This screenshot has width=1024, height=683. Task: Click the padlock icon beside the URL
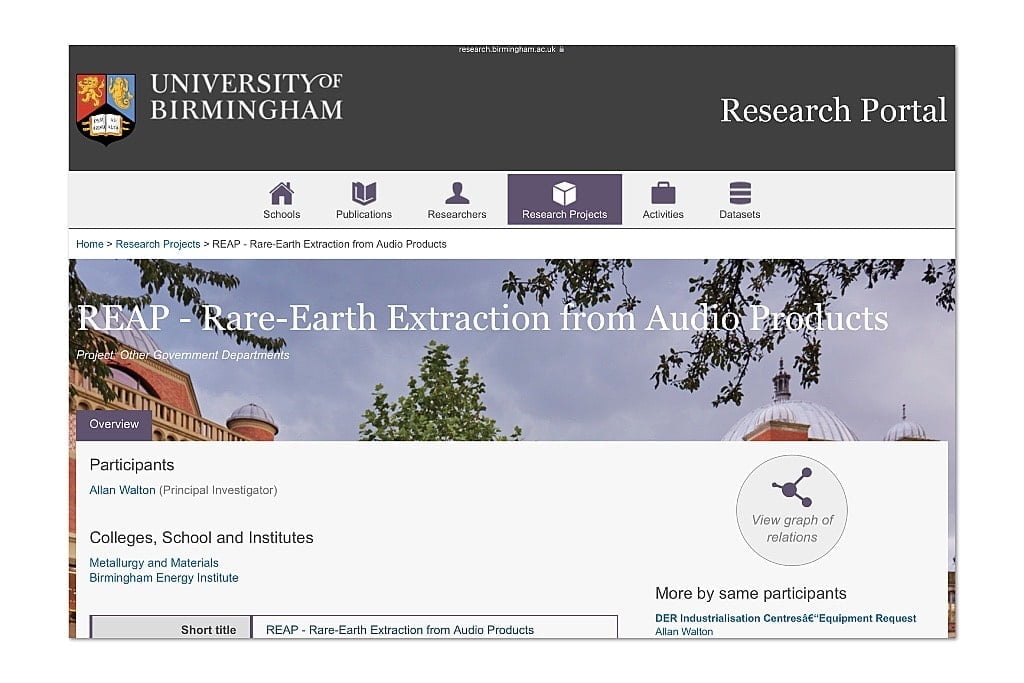pyautogui.click(x=562, y=50)
